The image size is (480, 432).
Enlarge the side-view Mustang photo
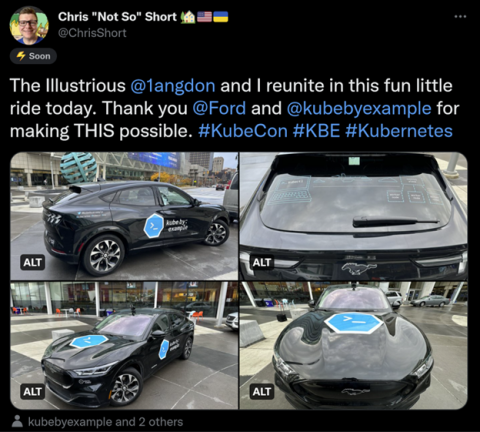124,216
